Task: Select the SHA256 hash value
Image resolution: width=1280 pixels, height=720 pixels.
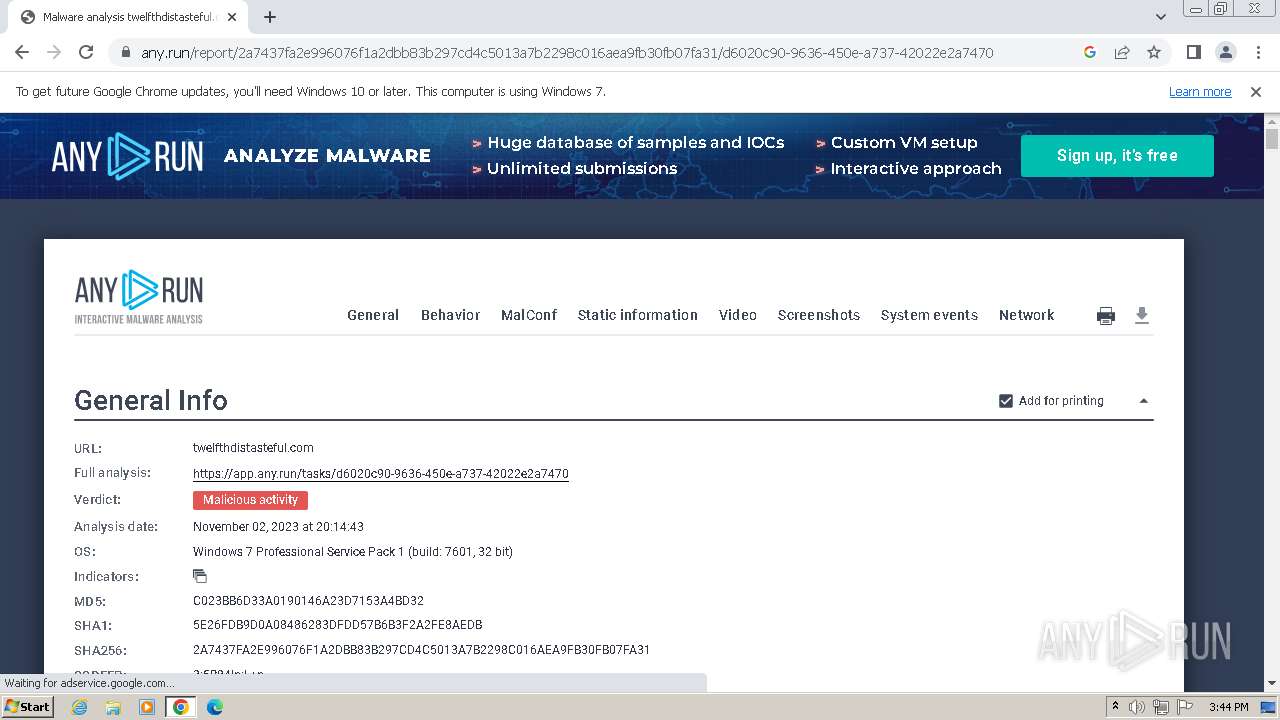Action: click(421, 650)
